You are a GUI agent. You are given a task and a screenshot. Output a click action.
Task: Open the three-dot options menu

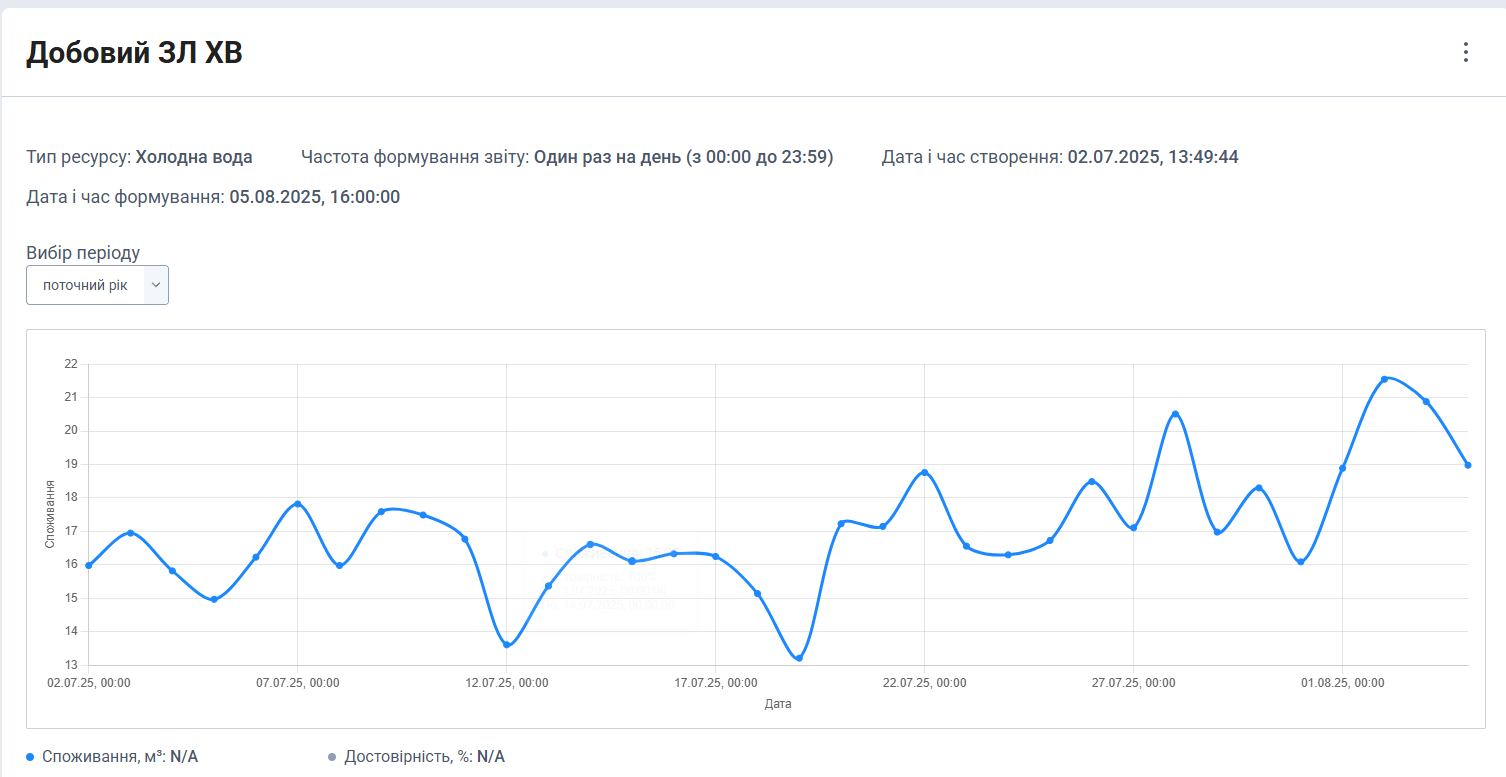point(1465,52)
